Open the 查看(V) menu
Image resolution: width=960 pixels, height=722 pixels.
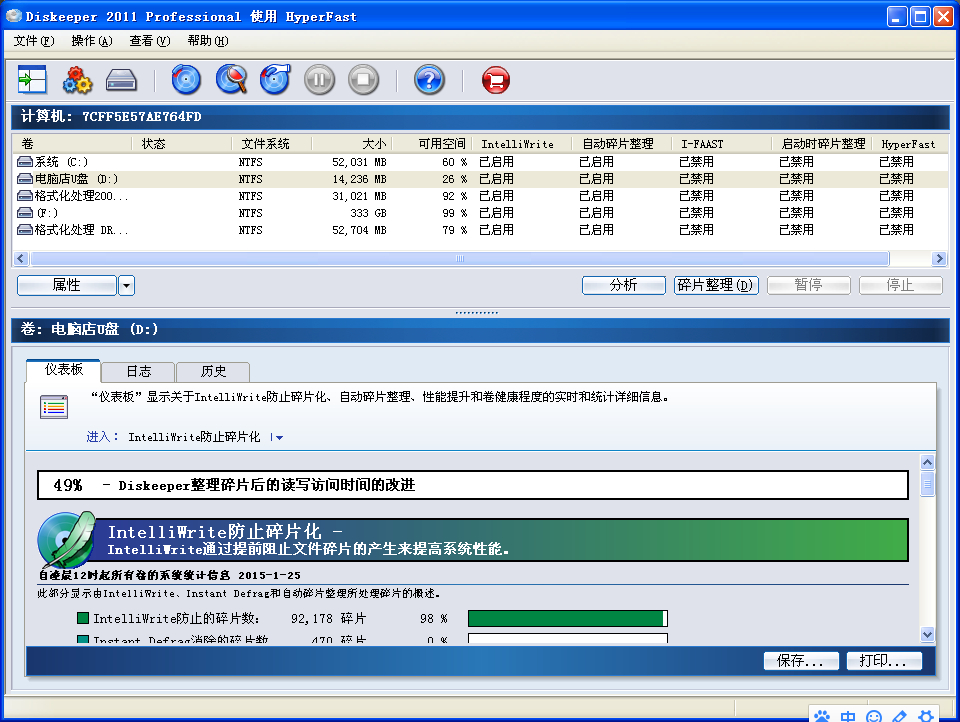click(150, 41)
